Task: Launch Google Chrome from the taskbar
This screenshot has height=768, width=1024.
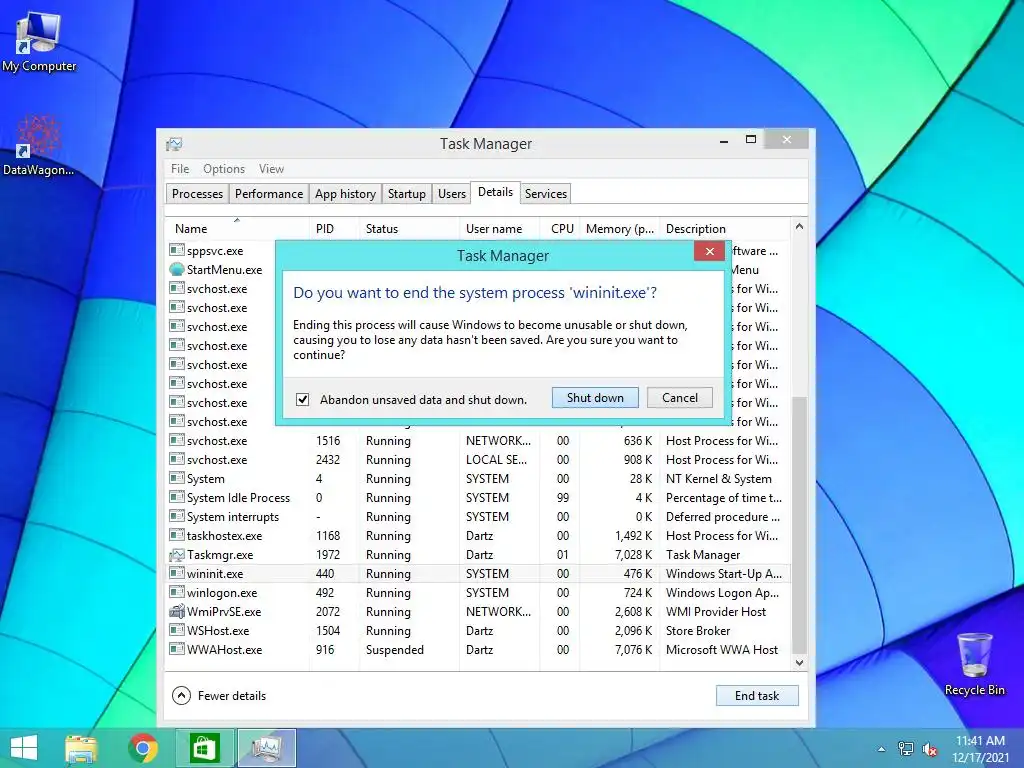Action: tap(143, 748)
